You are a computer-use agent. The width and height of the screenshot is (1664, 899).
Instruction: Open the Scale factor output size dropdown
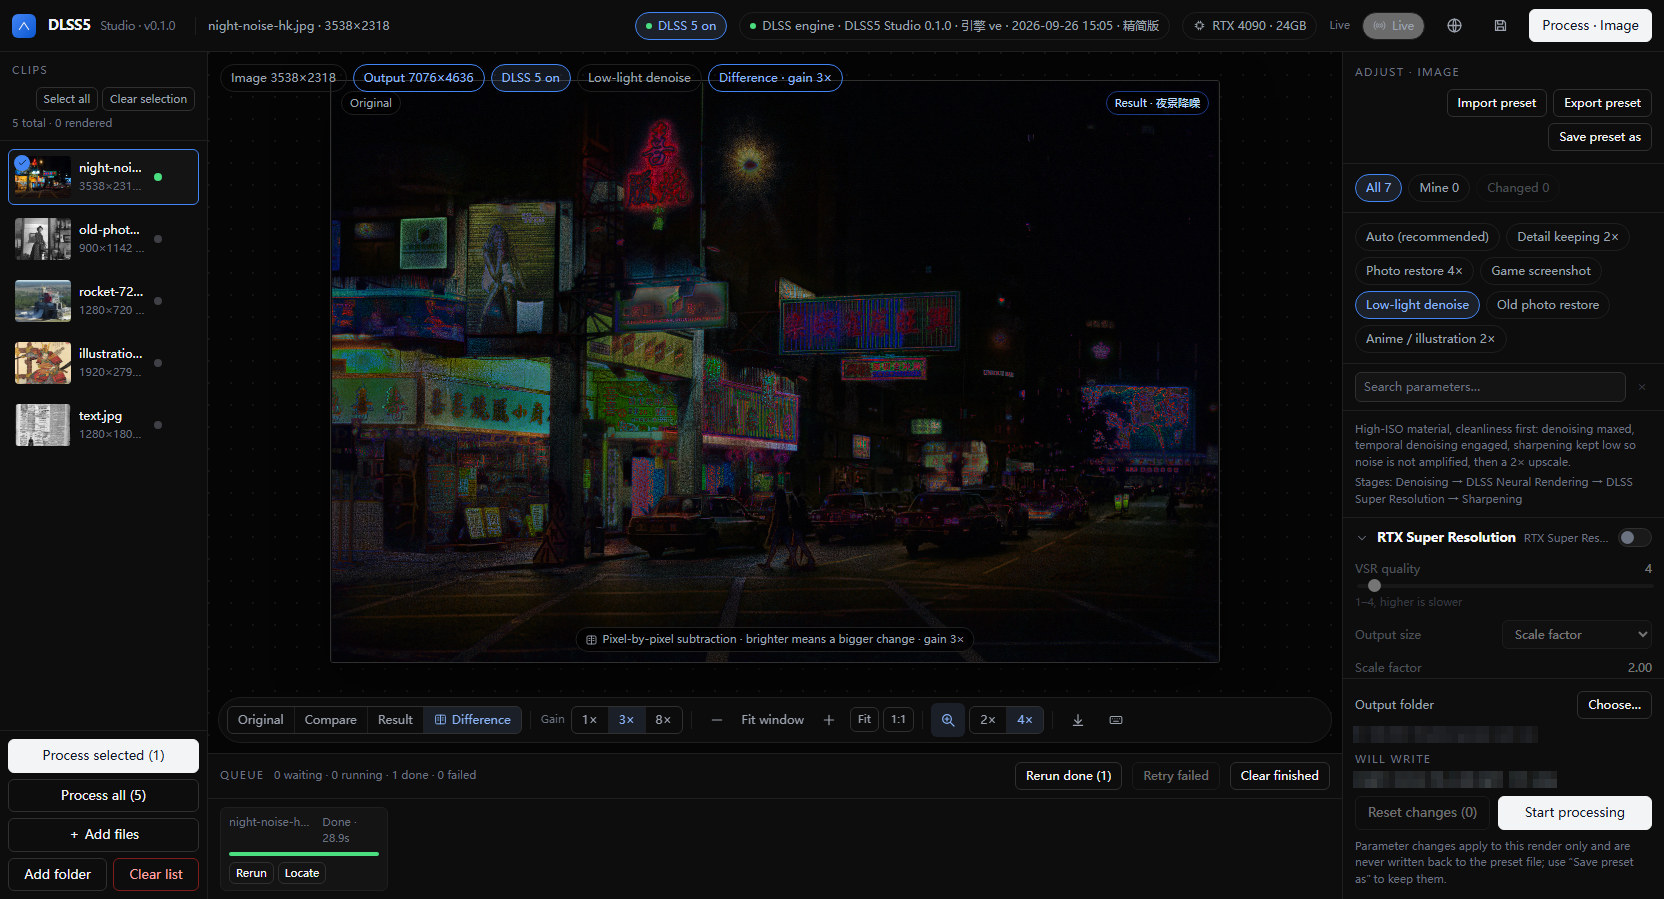pos(1577,635)
